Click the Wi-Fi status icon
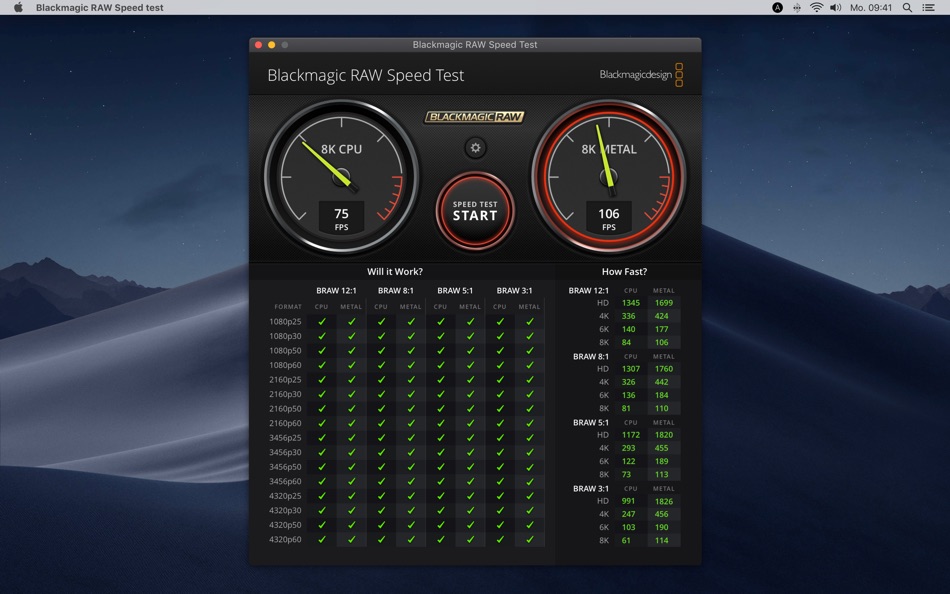 (x=817, y=7)
